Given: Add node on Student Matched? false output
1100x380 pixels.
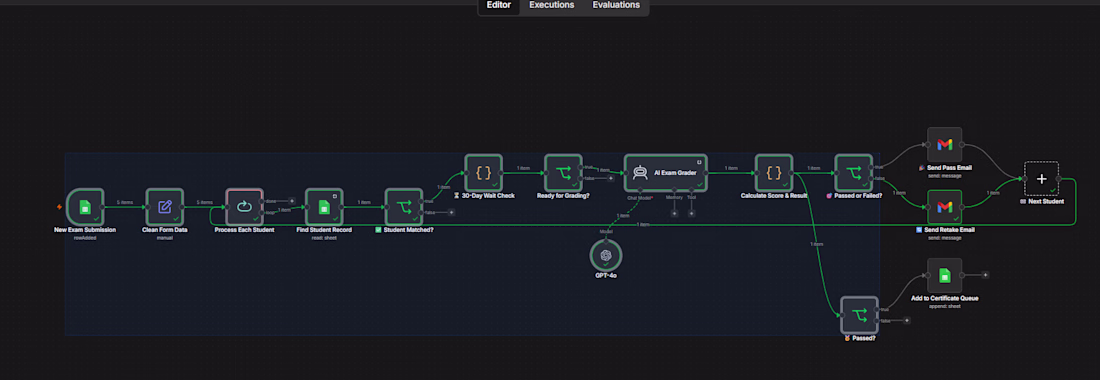Looking at the screenshot, I should (x=451, y=212).
